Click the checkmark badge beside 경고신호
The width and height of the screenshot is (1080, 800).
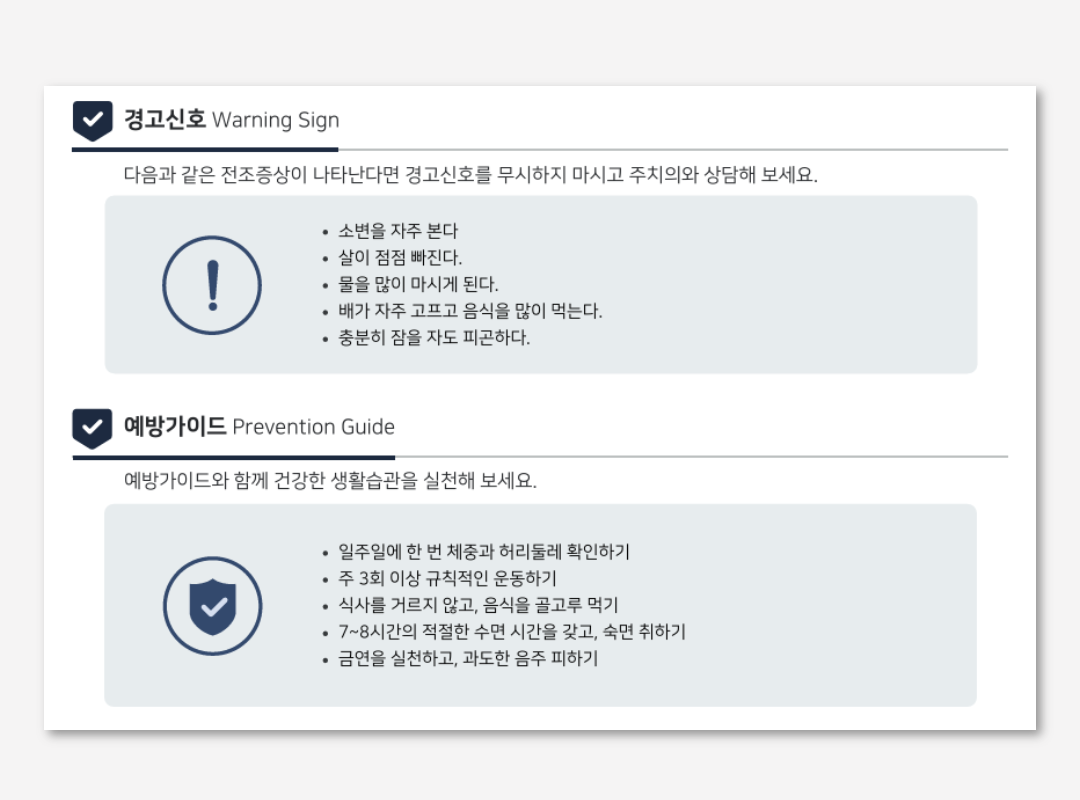coord(92,120)
